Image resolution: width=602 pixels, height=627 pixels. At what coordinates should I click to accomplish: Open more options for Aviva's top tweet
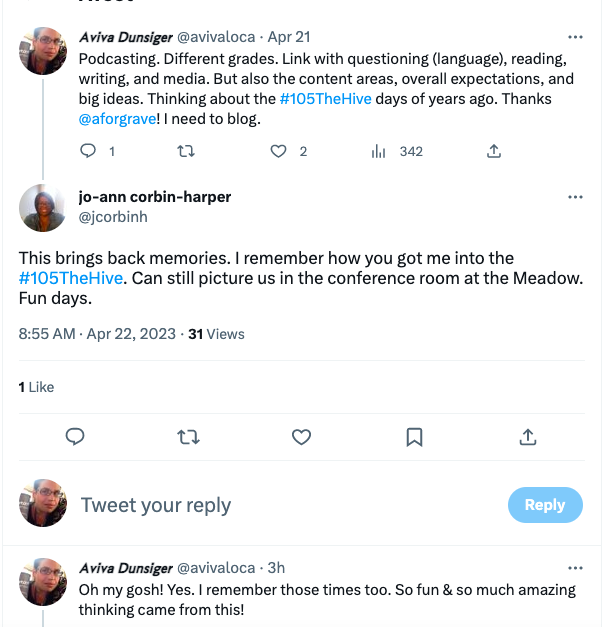[x=575, y=36]
